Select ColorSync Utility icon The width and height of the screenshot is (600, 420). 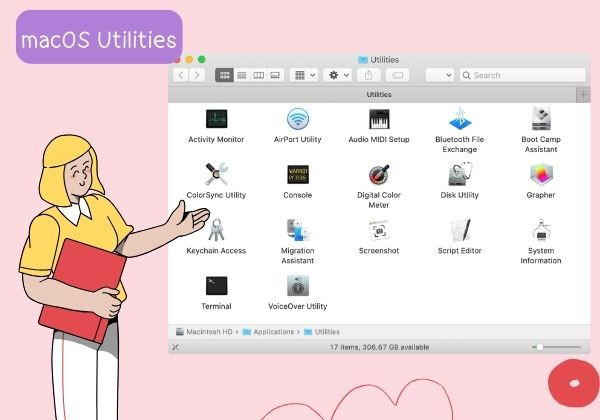coord(216,174)
